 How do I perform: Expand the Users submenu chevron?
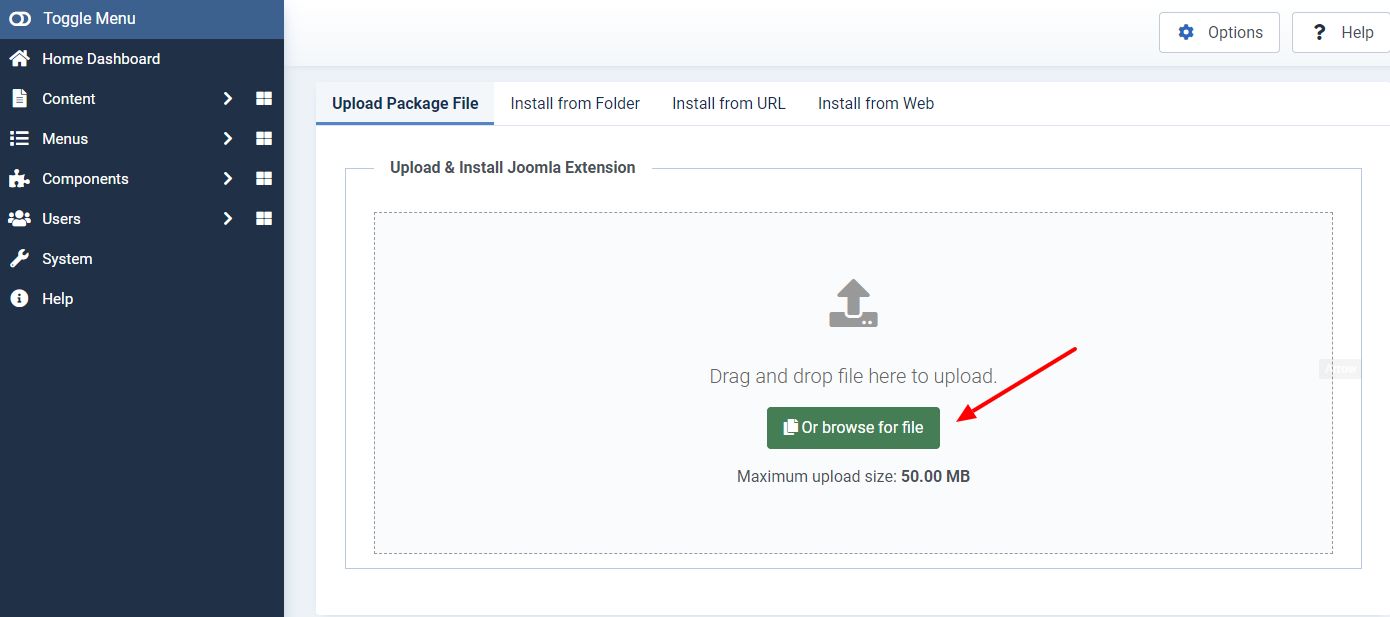(x=228, y=219)
